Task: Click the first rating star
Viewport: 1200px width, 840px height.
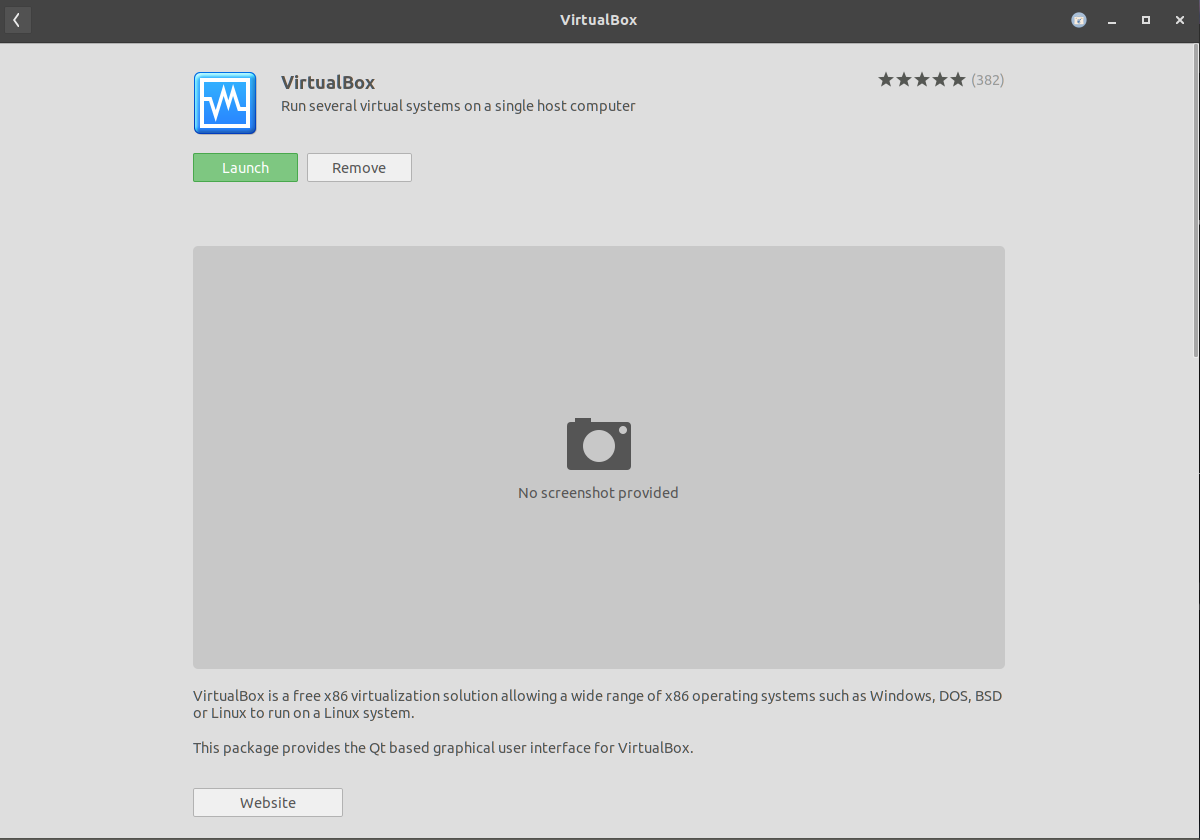Action: click(x=886, y=80)
